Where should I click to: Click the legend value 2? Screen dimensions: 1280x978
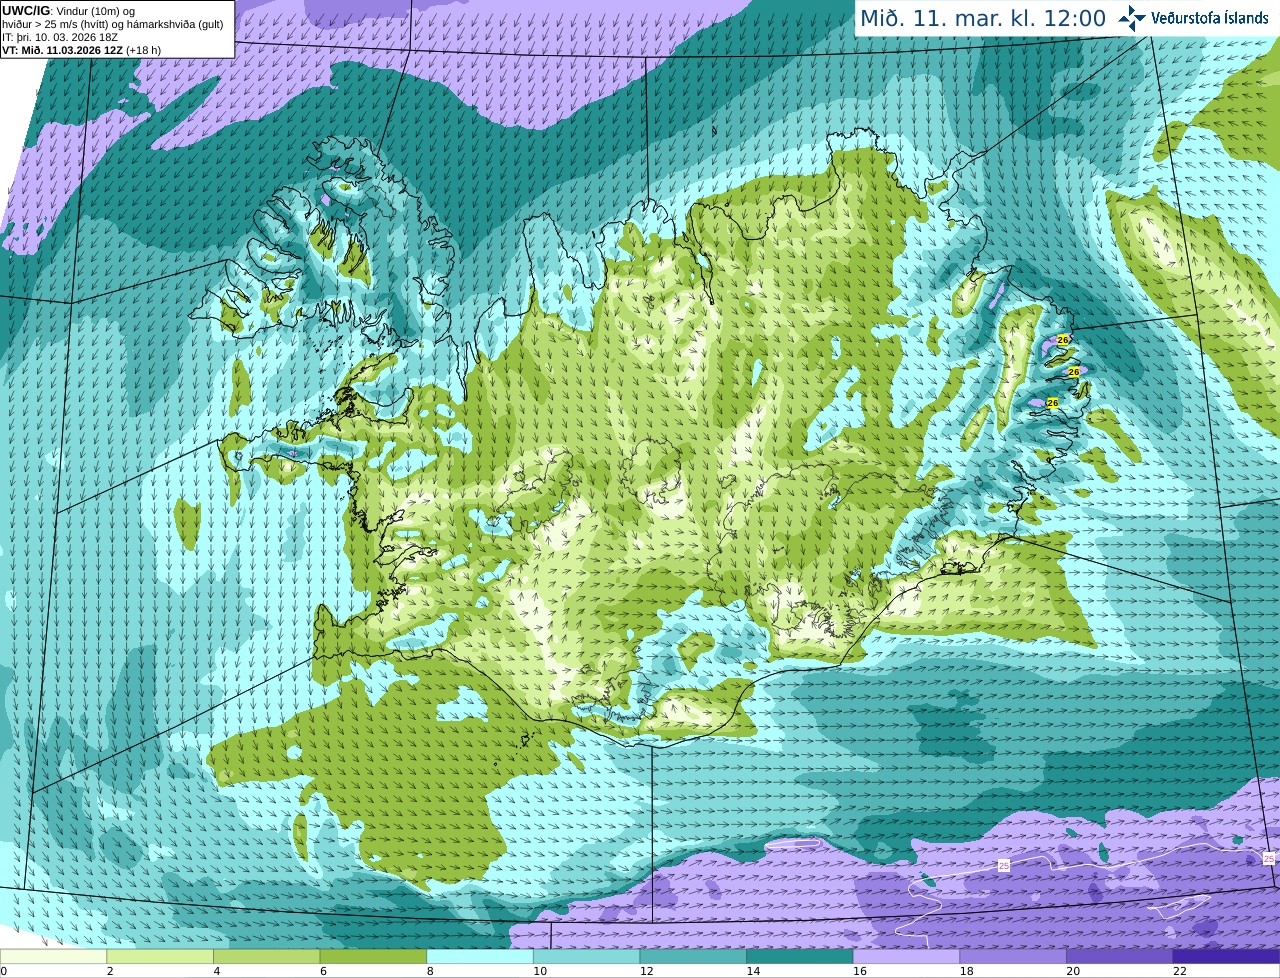point(110,971)
